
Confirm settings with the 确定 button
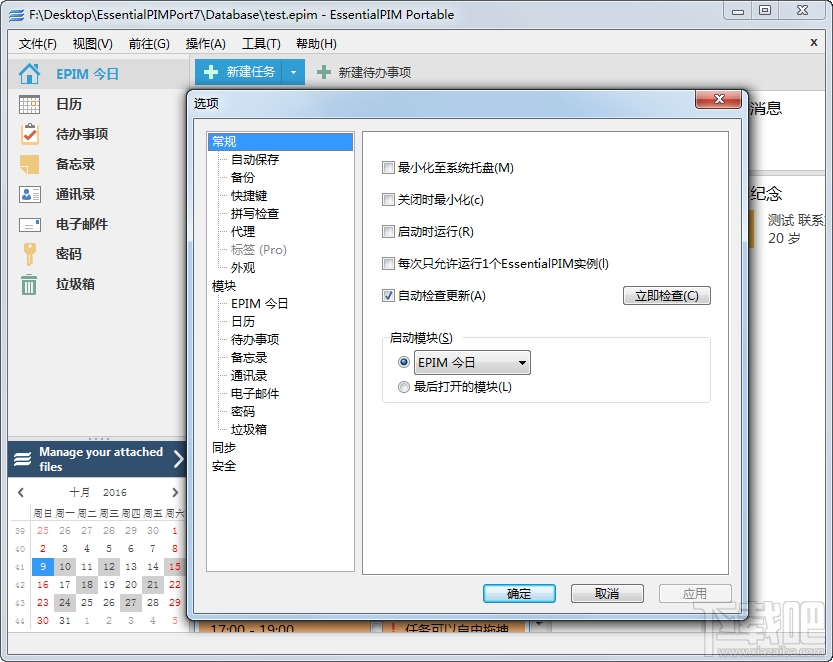click(x=519, y=593)
